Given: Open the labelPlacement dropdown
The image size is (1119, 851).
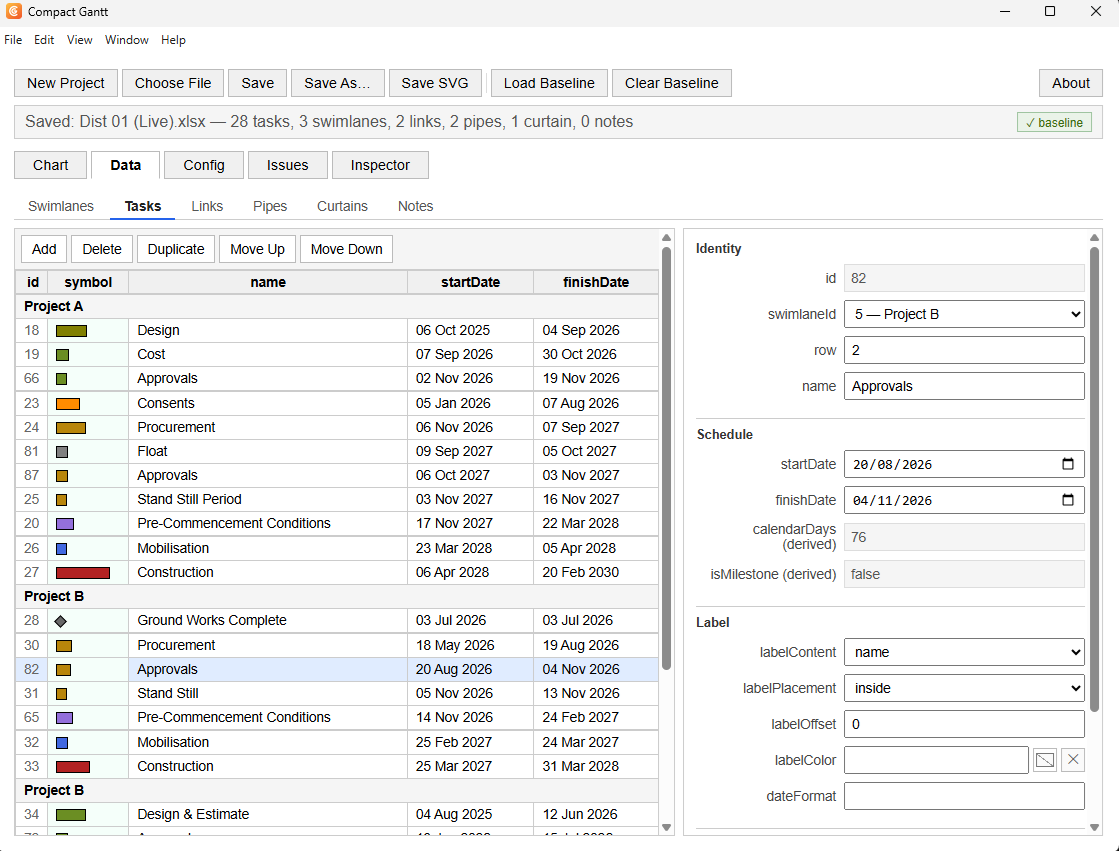Looking at the screenshot, I should click(964, 688).
